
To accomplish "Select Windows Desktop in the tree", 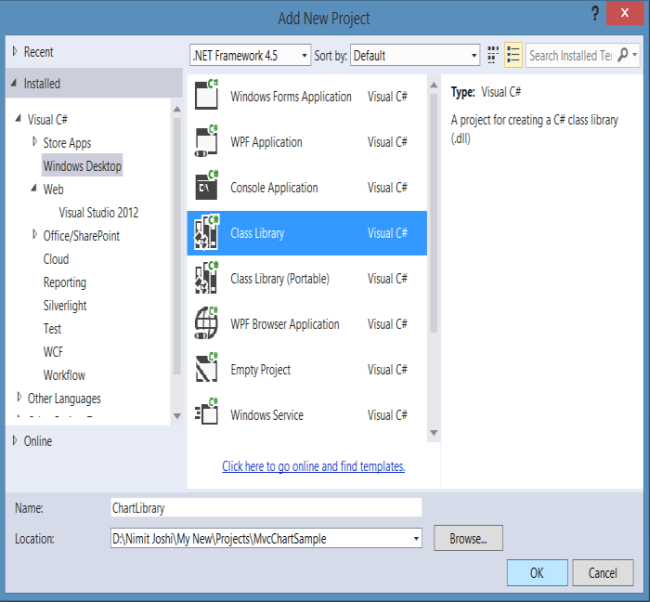I will [82, 166].
